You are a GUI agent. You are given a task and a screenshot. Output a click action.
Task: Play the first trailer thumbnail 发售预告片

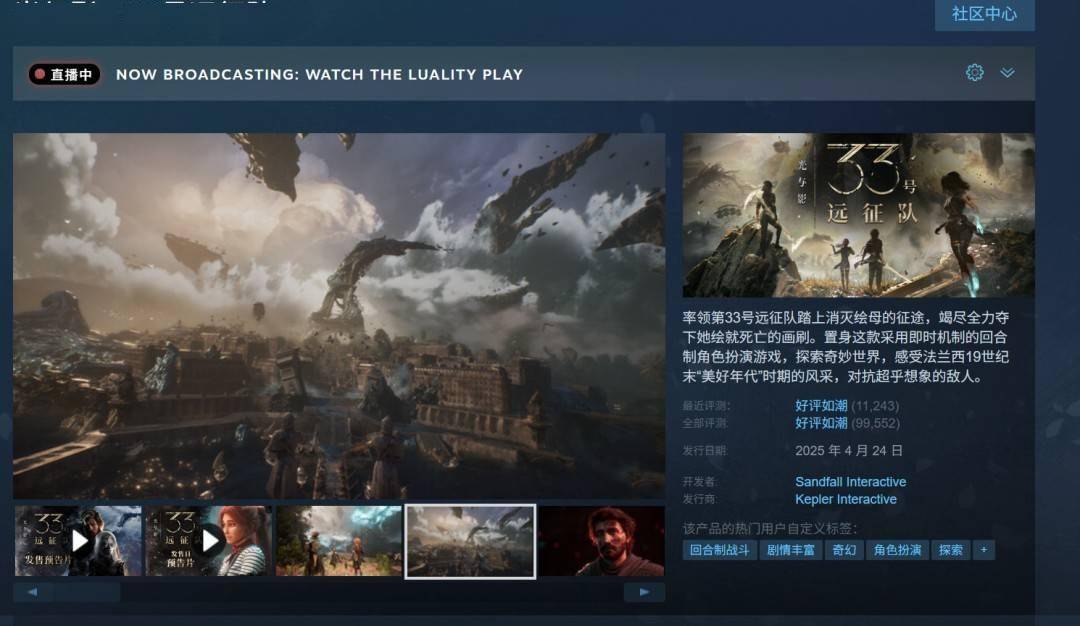[78, 541]
